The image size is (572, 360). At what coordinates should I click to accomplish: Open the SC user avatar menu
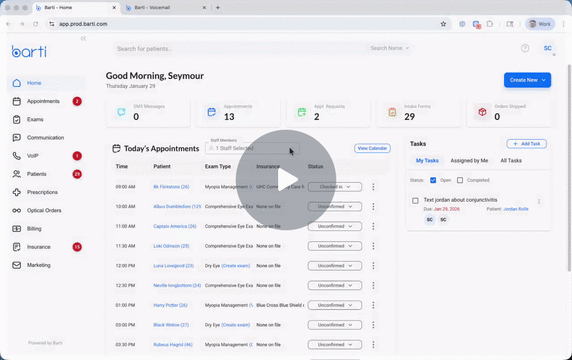click(x=548, y=48)
